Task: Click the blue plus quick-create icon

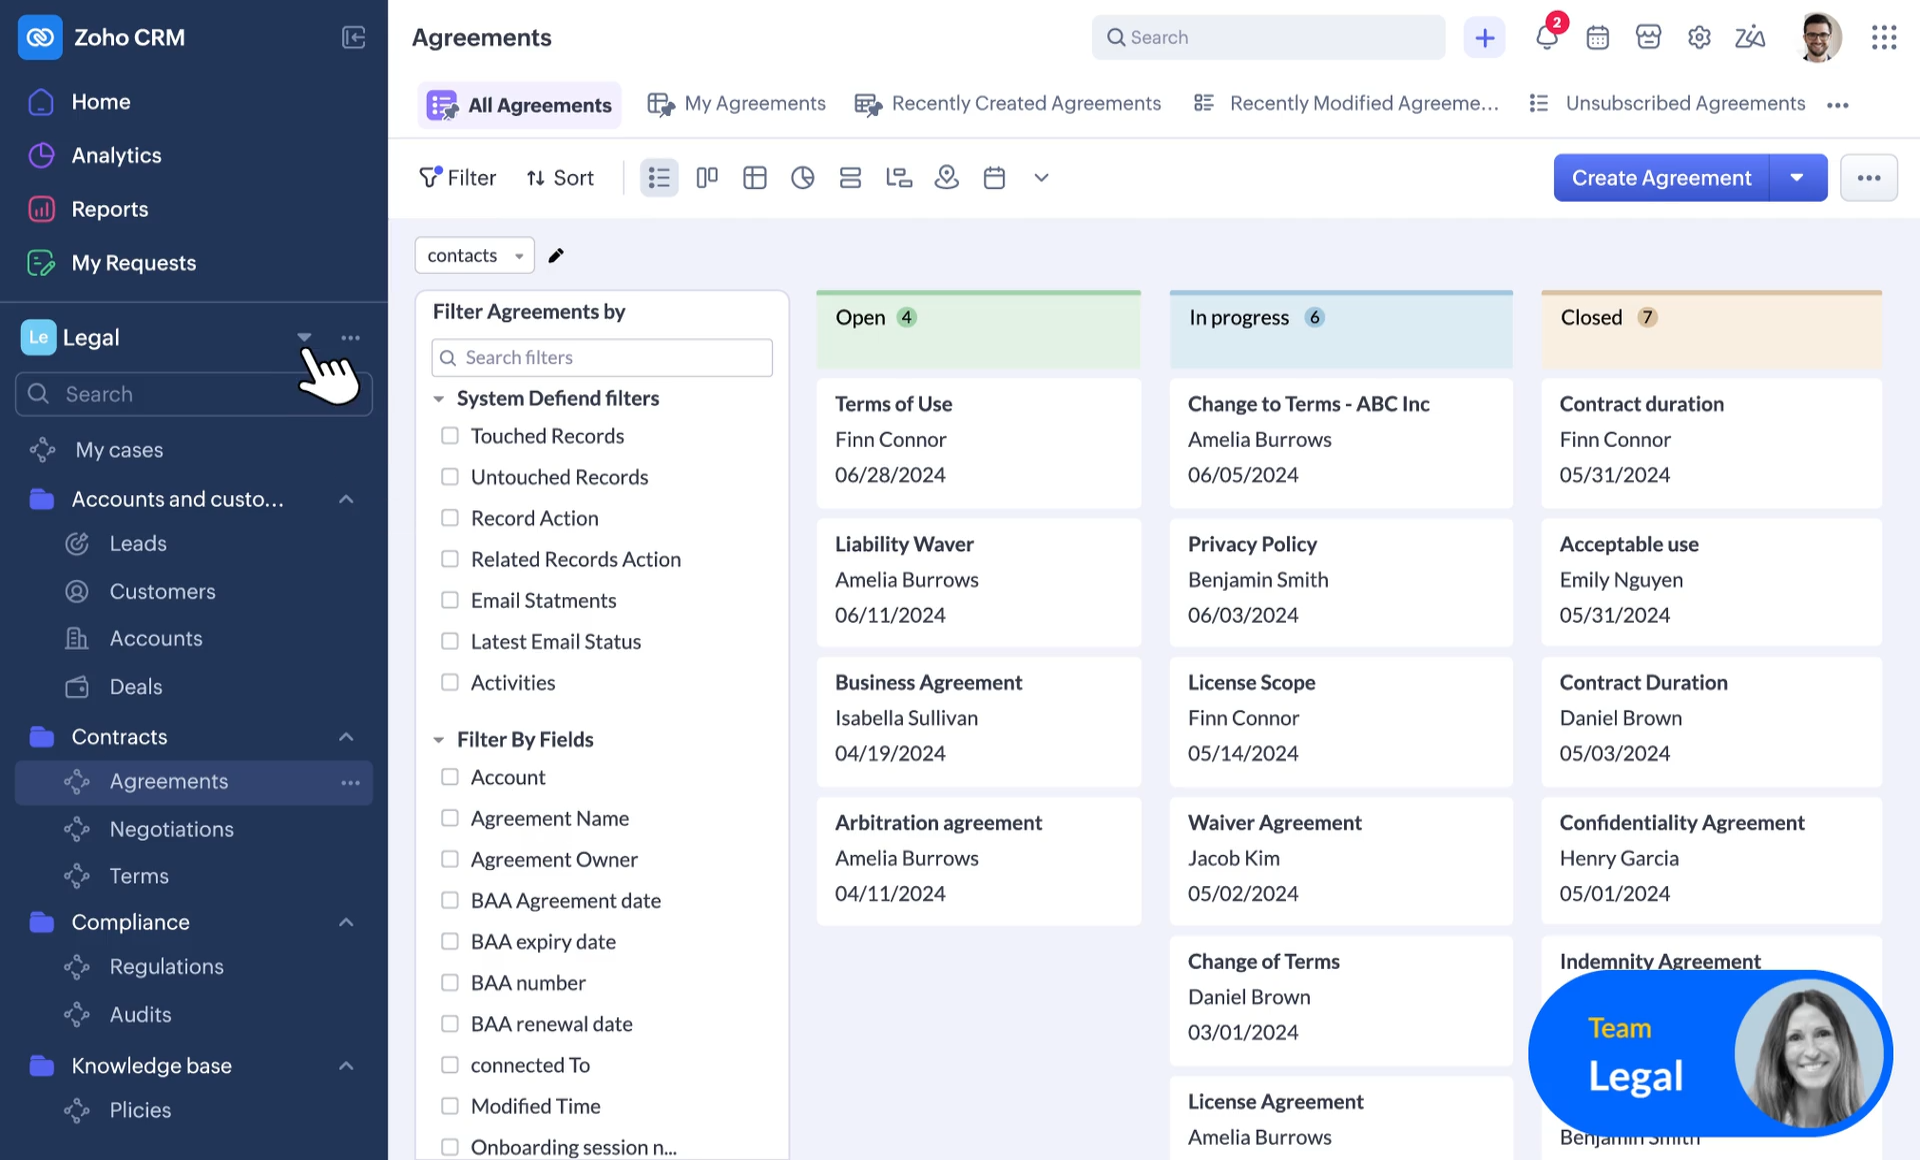Action: tap(1484, 37)
